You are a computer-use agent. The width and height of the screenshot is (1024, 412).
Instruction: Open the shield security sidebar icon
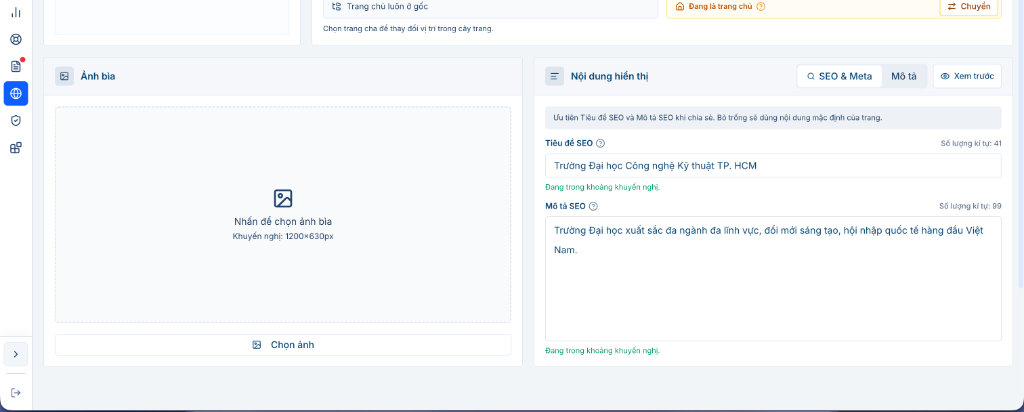[16, 121]
